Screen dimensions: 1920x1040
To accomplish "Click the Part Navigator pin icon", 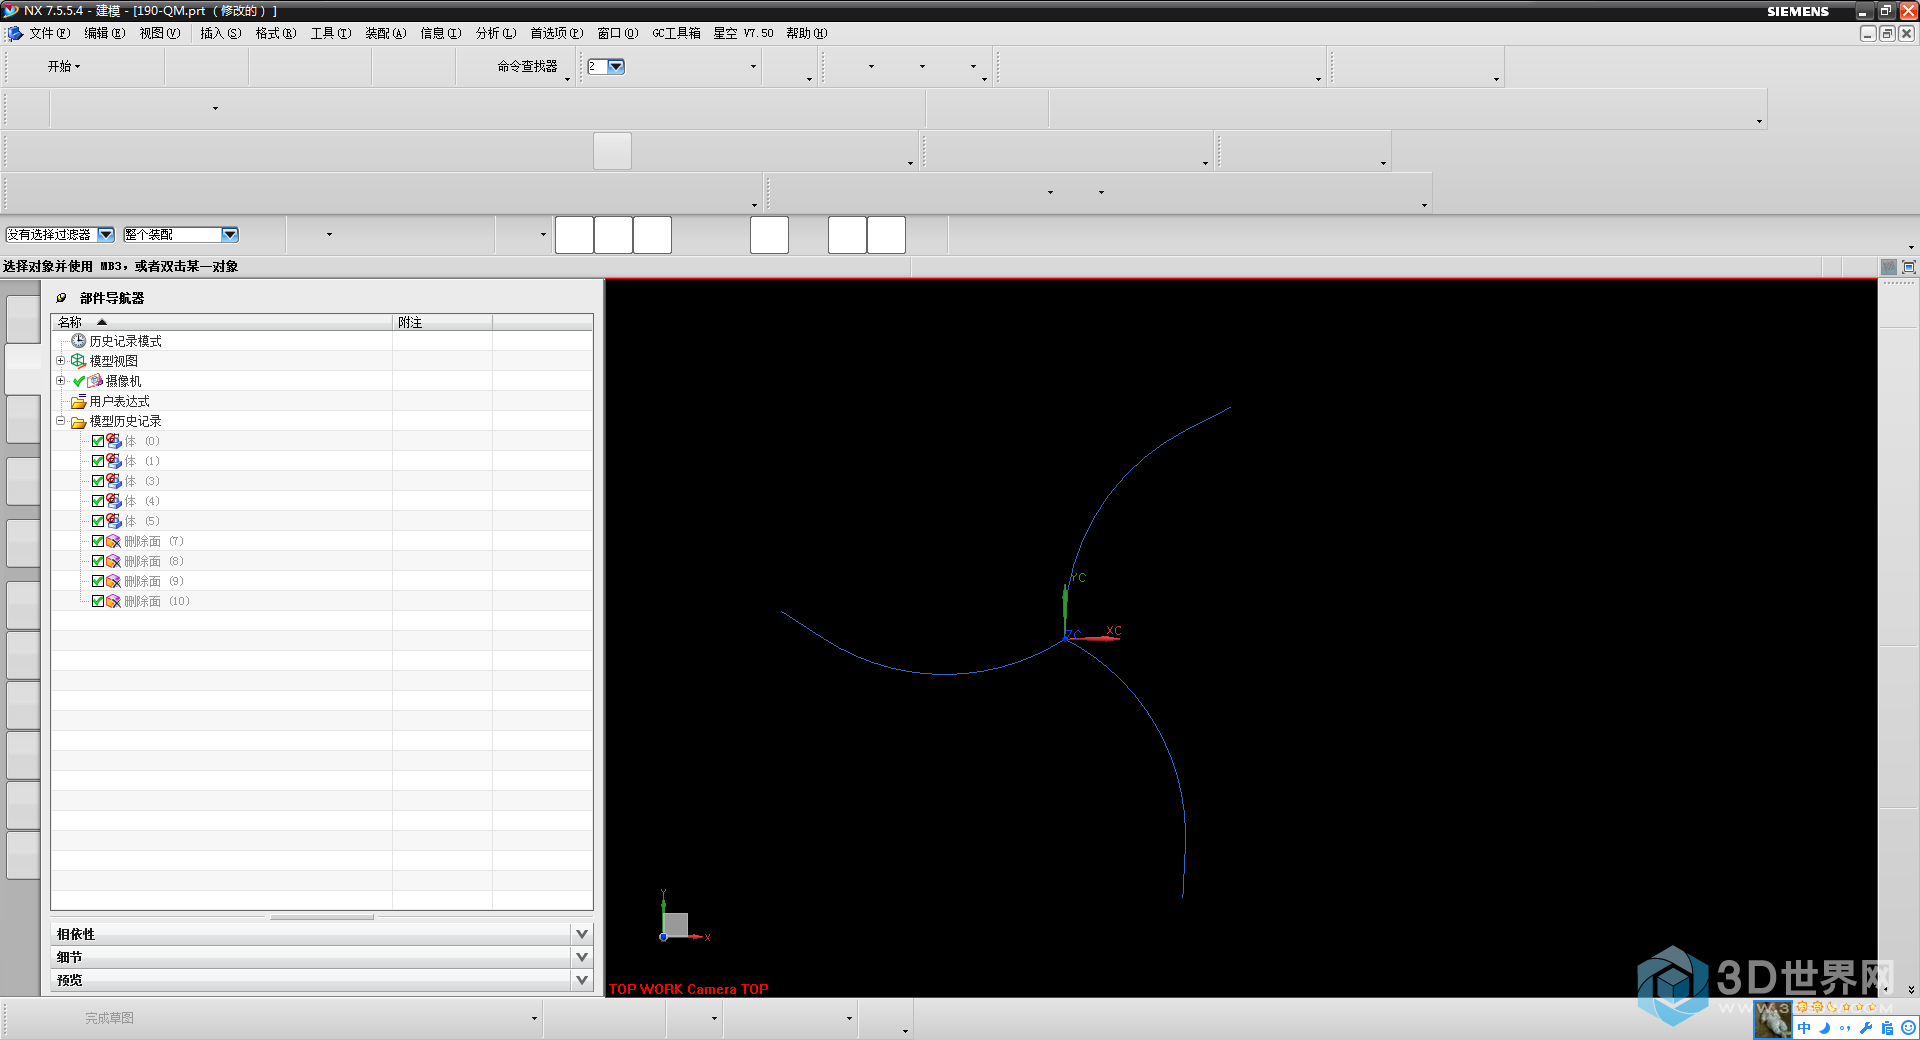I will point(61,298).
